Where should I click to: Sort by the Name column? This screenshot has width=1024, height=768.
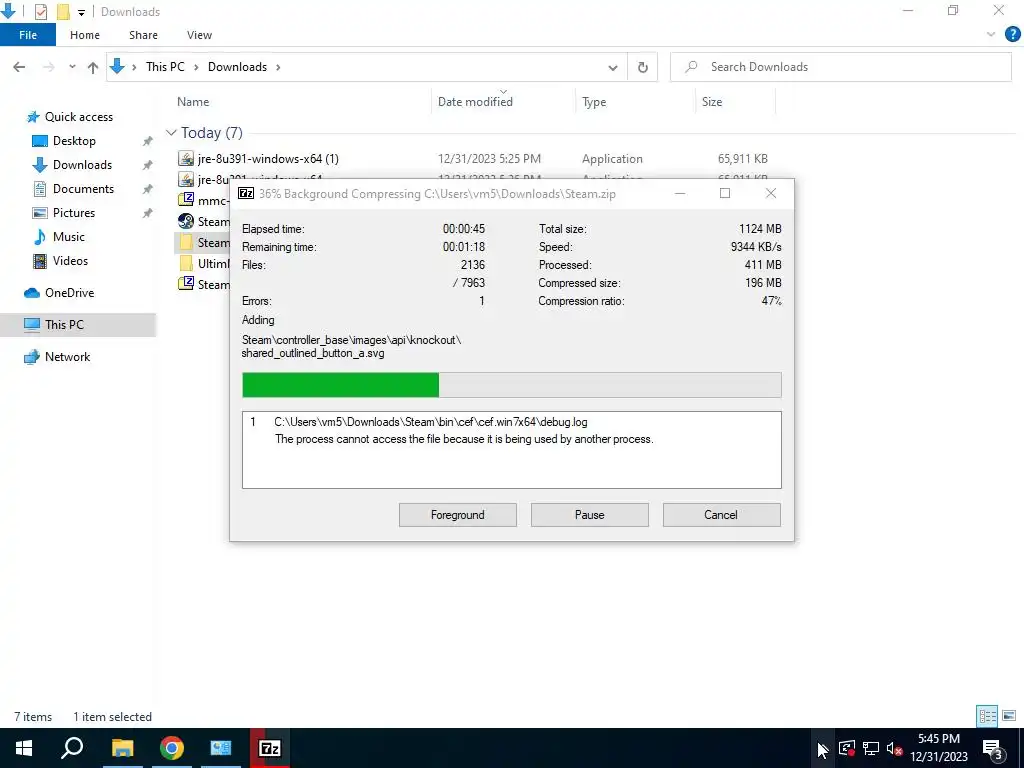point(193,102)
